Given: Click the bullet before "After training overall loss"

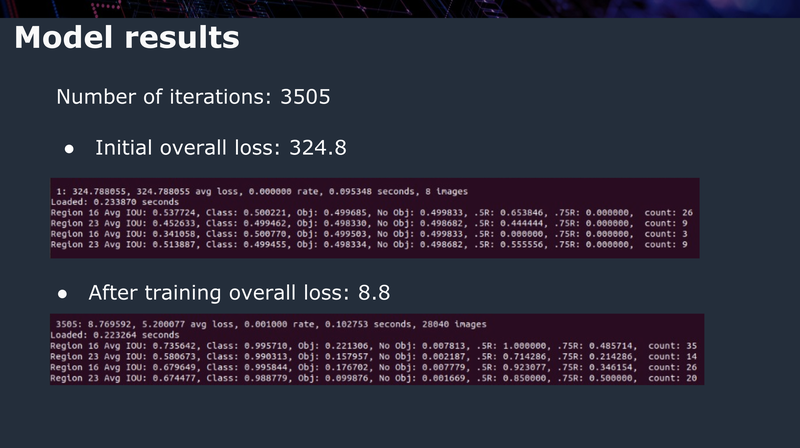Looking at the screenshot, I should coord(62,294).
